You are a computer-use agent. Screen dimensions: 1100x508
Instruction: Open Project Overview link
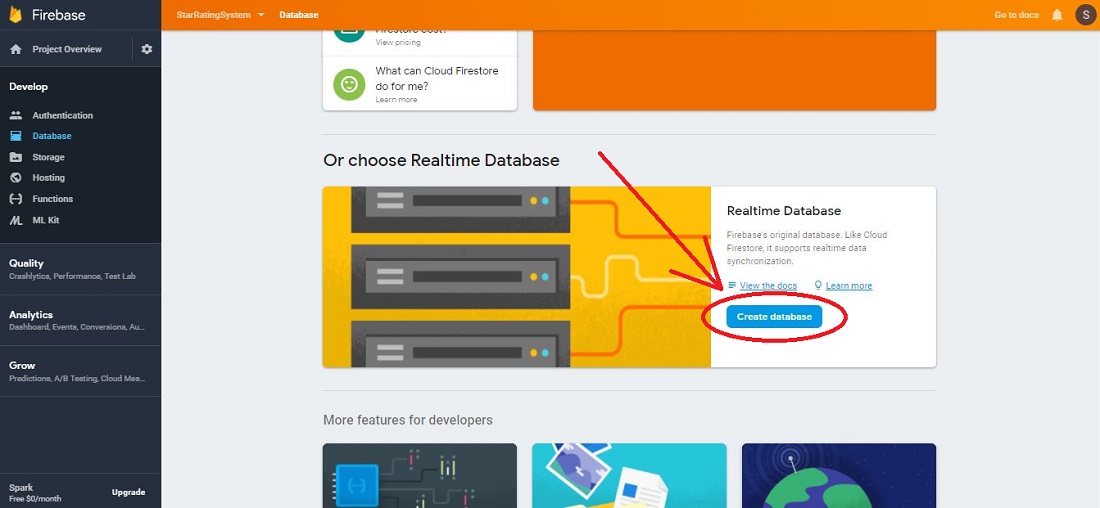(x=67, y=49)
